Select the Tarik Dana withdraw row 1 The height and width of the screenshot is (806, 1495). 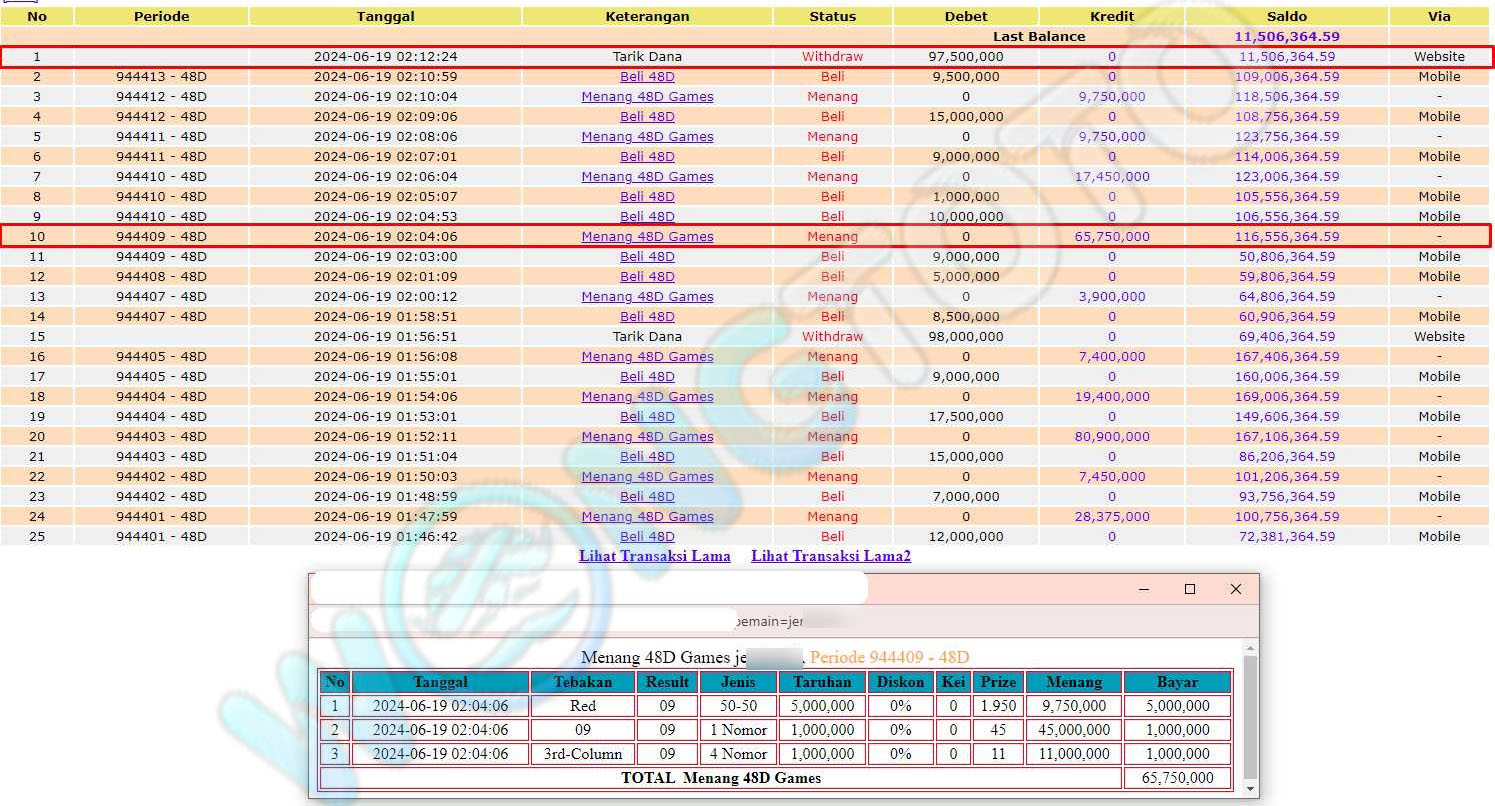[647, 57]
